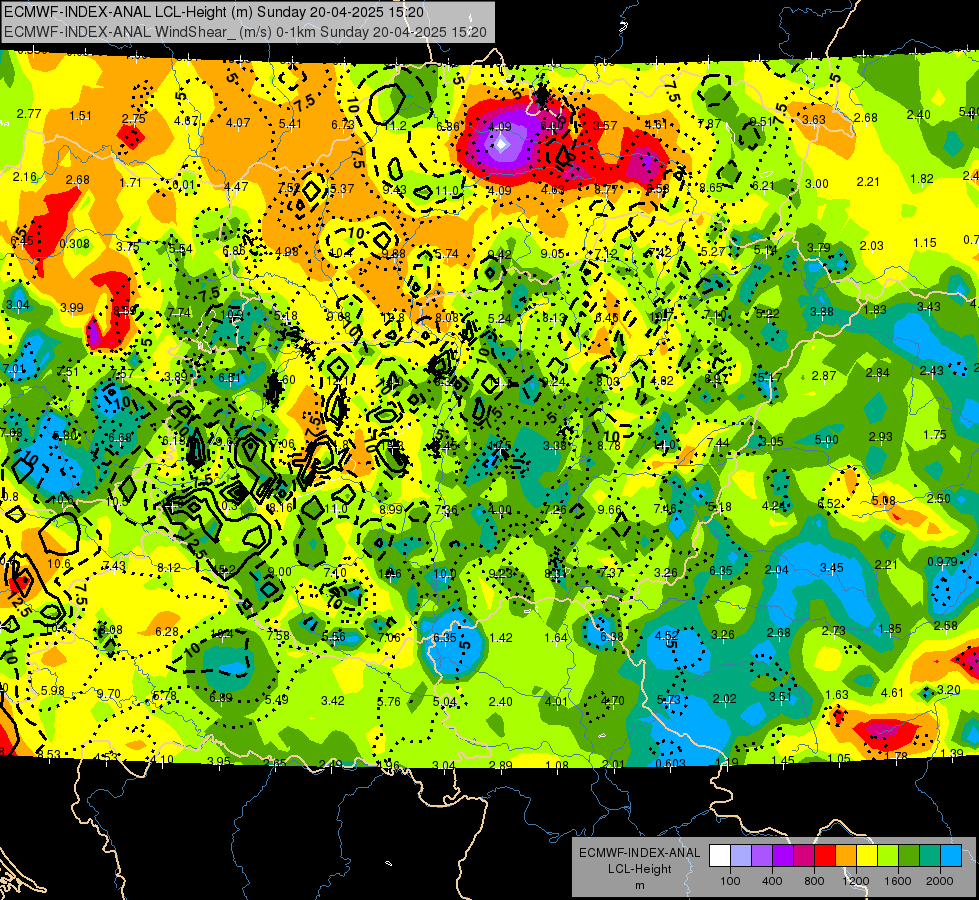Click the map value 1.51
Image resolution: width=979 pixels, height=900 pixels.
click(81, 116)
